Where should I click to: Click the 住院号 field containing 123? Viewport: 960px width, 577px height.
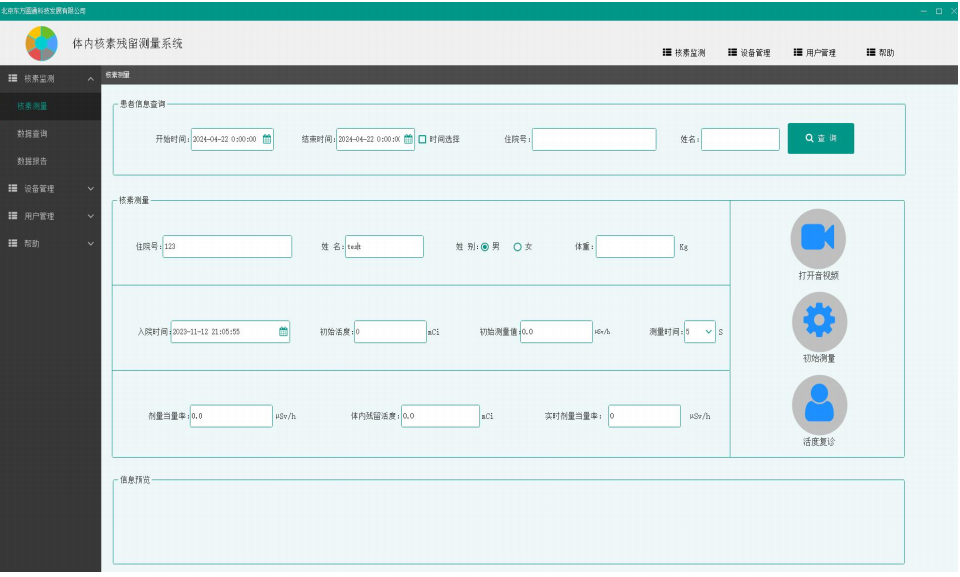point(227,246)
